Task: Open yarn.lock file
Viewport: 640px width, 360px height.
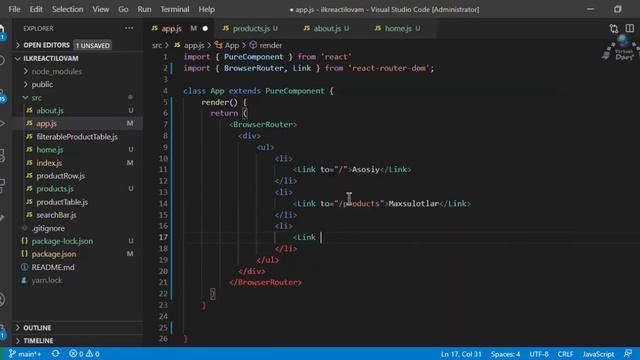Action: tap(78, 280)
